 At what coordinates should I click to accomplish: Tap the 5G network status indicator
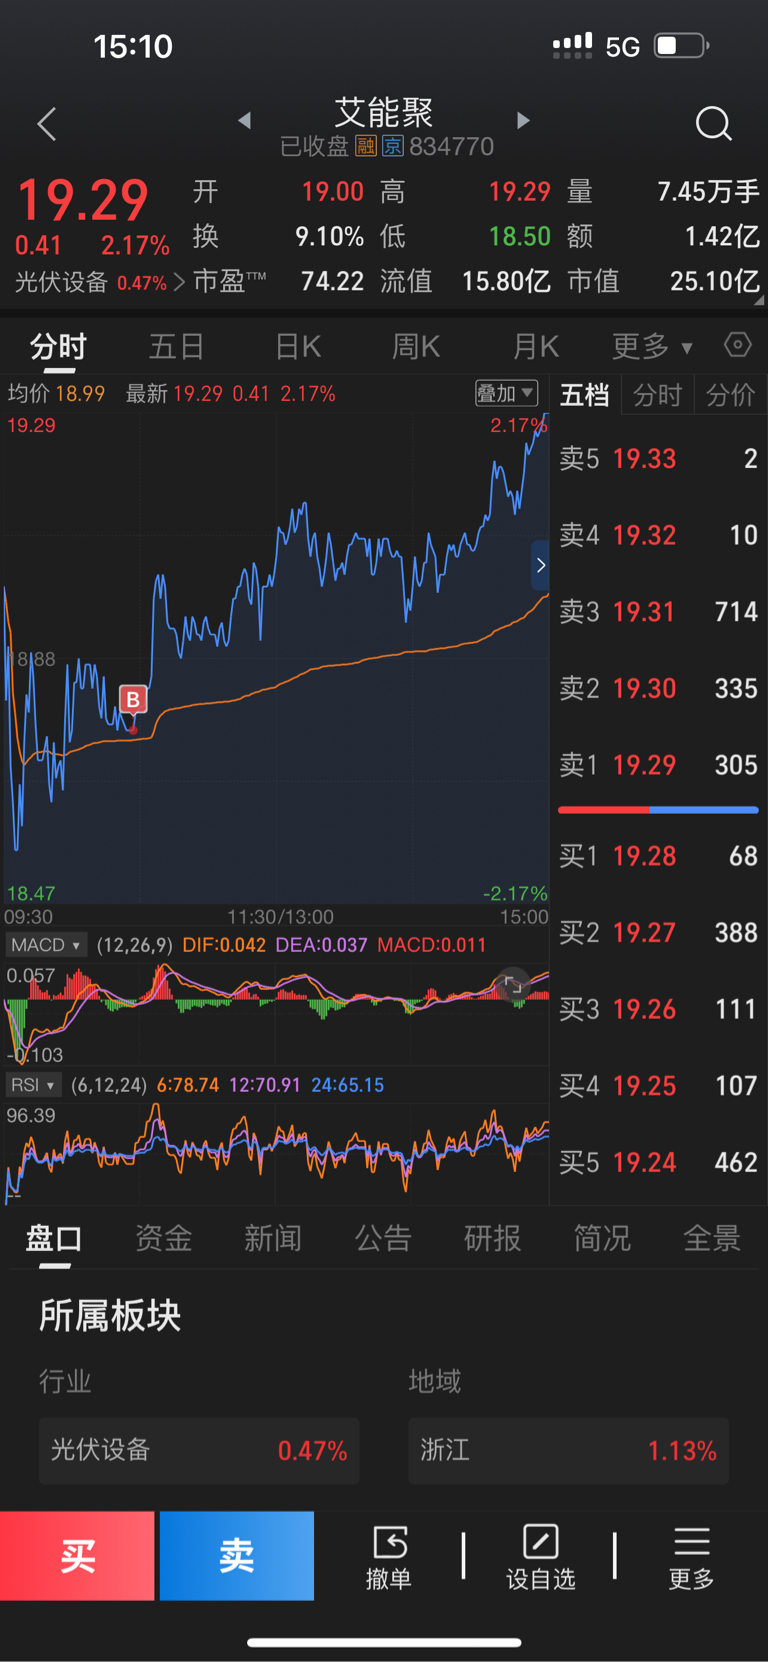(622, 47)
